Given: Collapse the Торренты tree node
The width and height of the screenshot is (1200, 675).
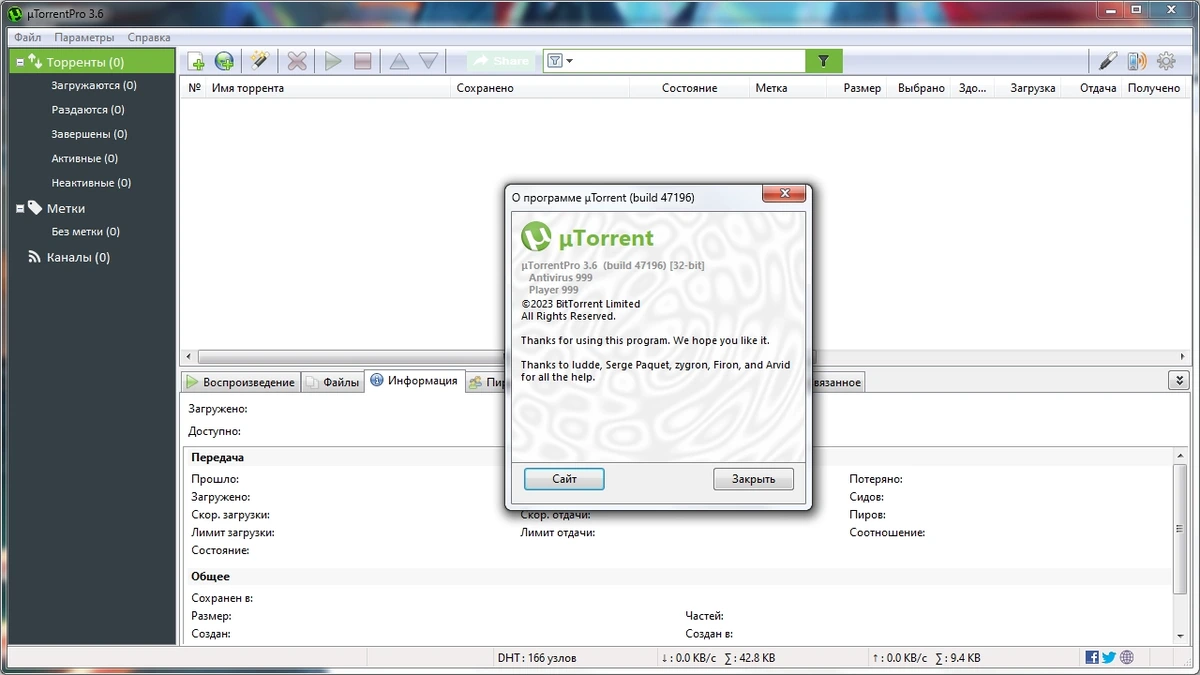Looking at the screenshot, I should [19, 62].
